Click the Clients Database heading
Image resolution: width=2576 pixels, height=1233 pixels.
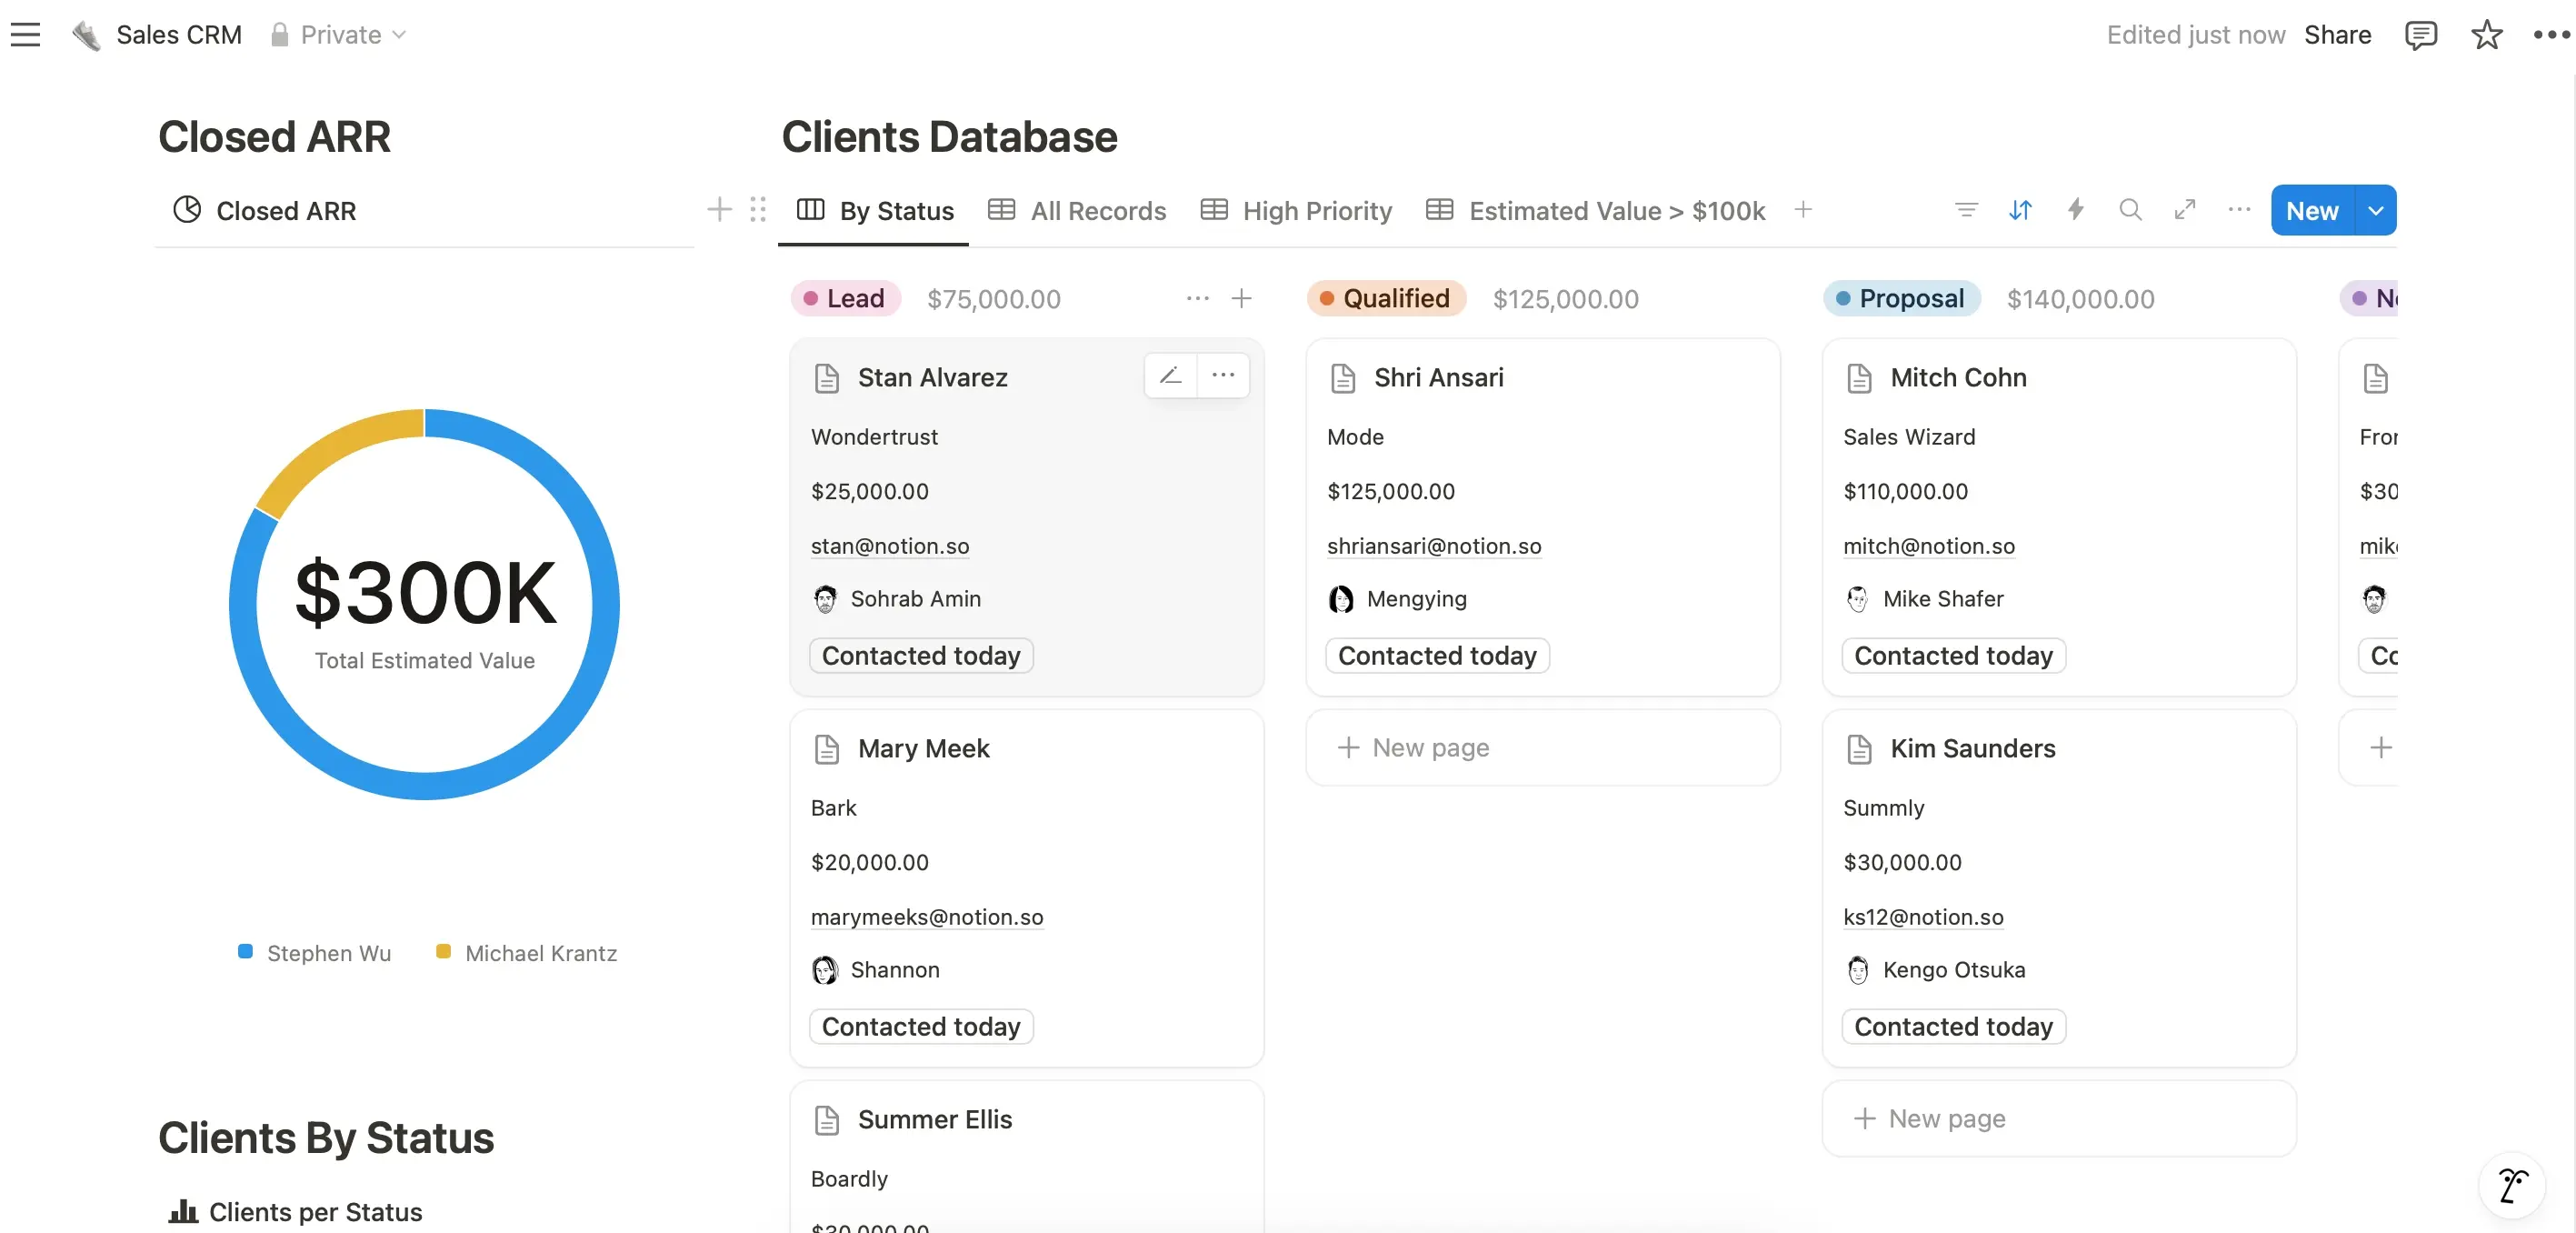click(x=948, y=137)
